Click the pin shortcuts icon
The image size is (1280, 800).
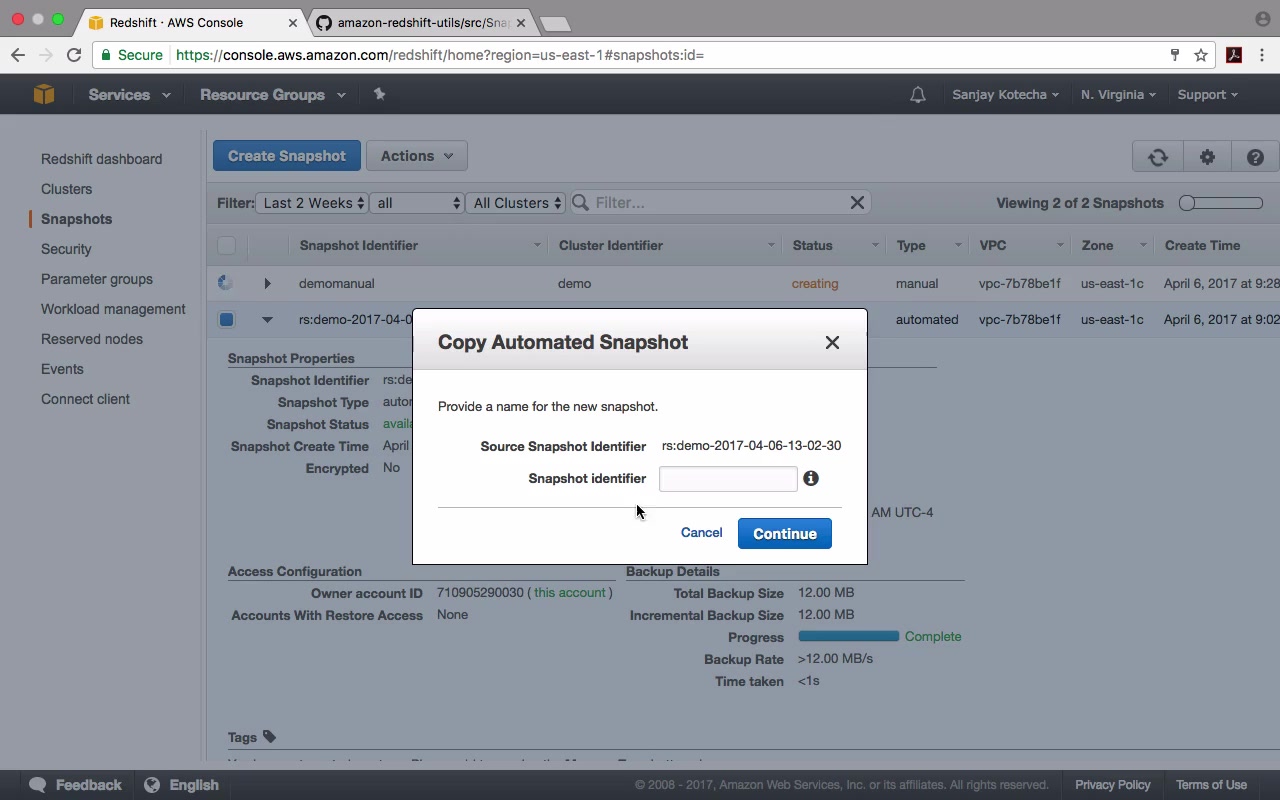coord(379,94)
